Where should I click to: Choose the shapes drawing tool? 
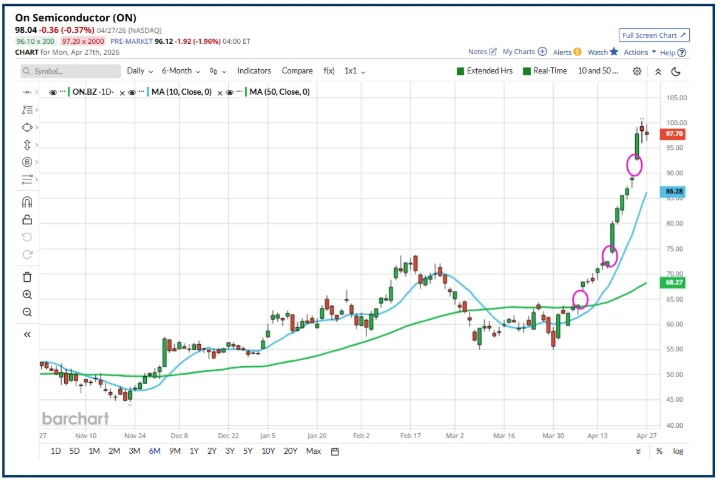(27, 127)
